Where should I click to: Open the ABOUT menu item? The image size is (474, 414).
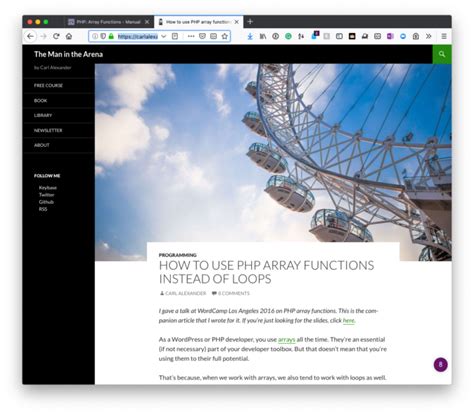coord(42,145)
